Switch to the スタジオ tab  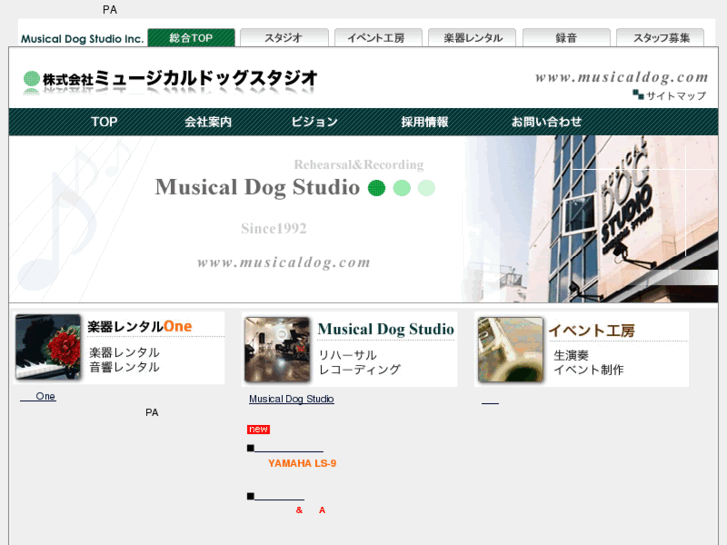click(284, 38)
